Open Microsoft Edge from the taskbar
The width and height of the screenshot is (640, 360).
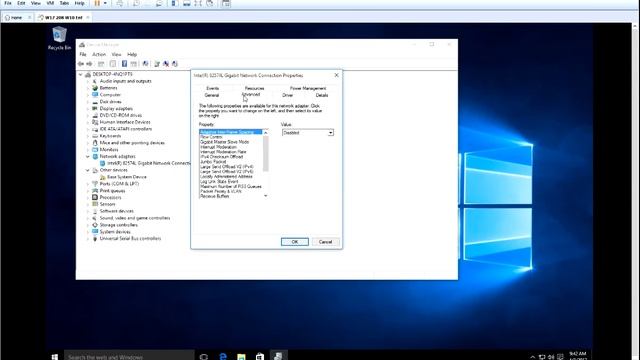point(223,356)
